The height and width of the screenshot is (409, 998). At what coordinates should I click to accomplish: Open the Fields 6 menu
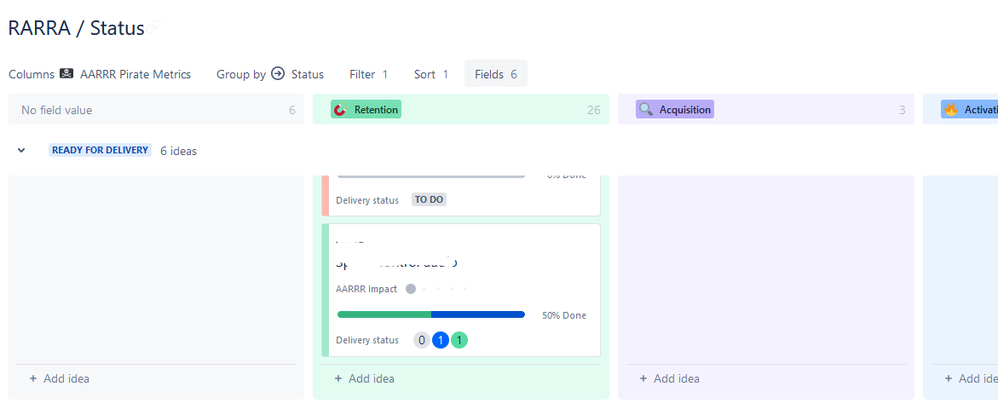[496, 74]
